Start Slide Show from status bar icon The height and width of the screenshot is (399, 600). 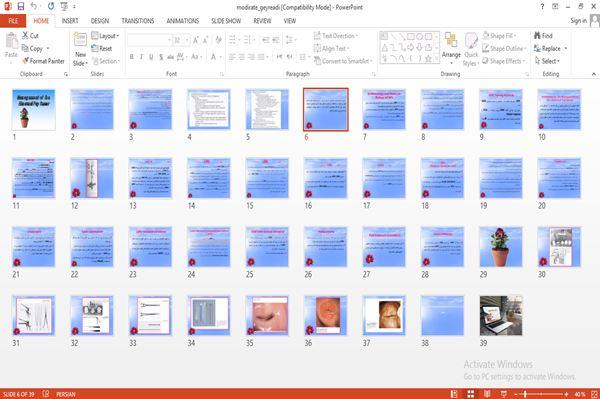tap(504, 394)
